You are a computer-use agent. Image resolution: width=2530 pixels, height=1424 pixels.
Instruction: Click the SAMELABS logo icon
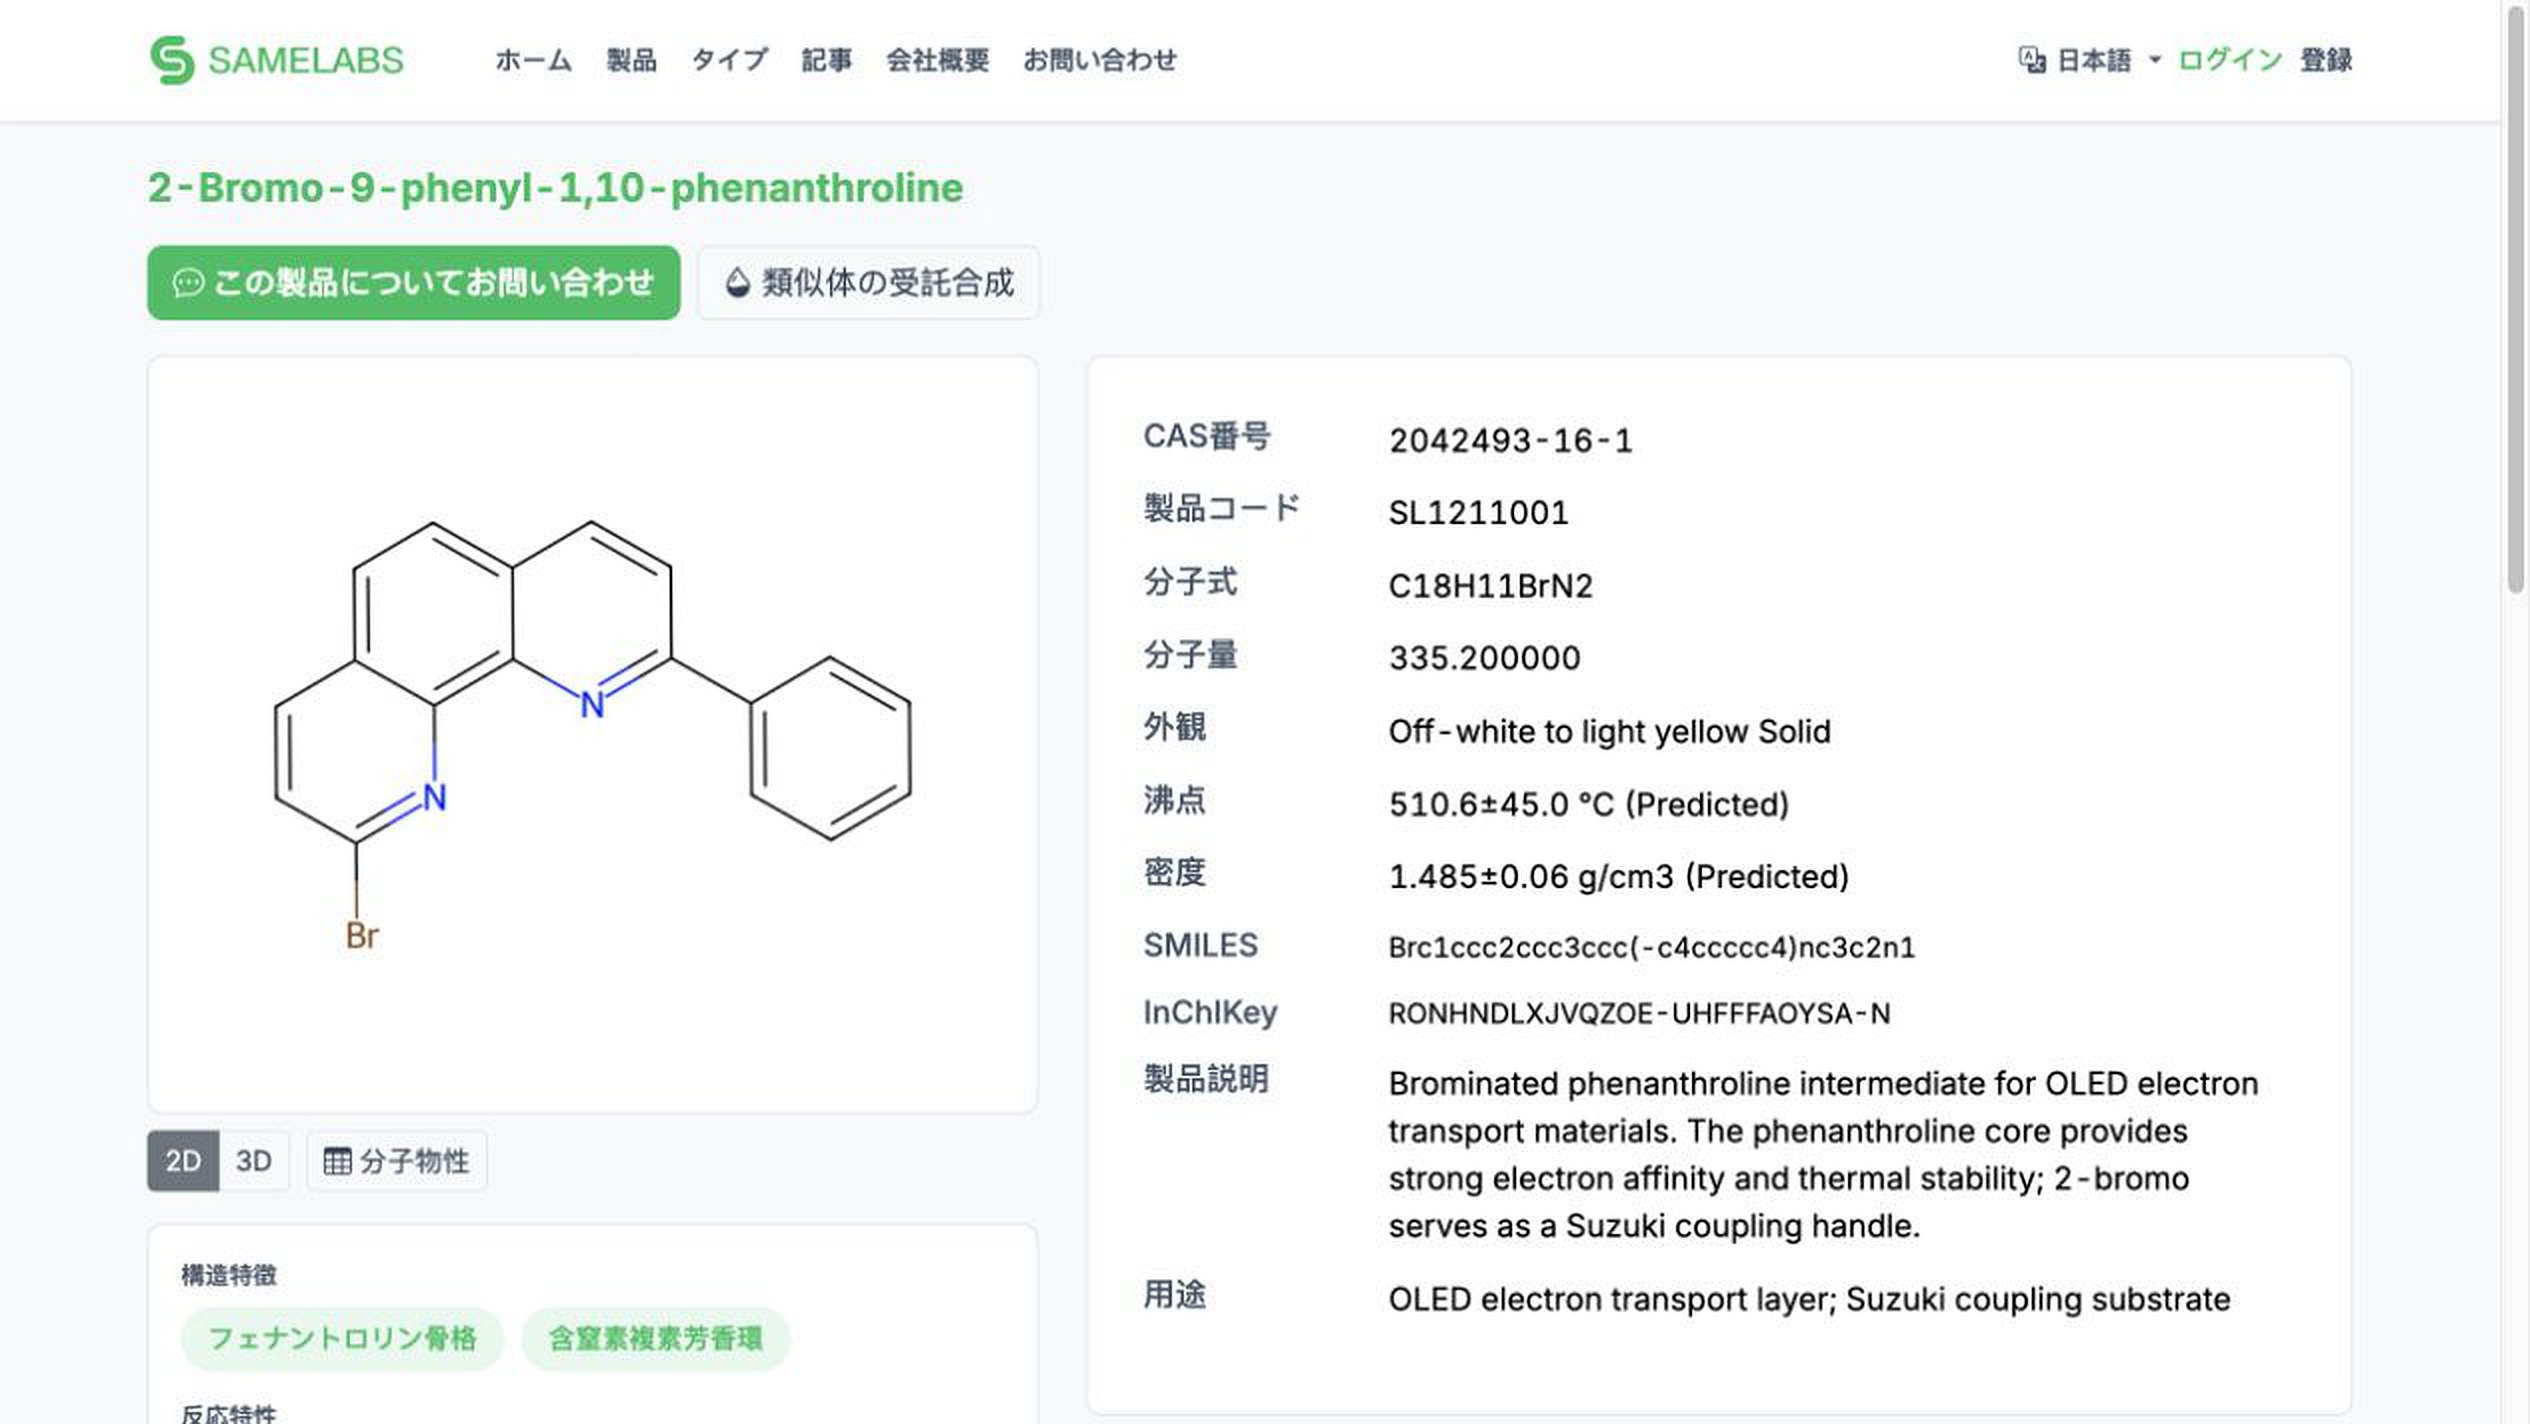pyautogui.click(x=171, y=60)
